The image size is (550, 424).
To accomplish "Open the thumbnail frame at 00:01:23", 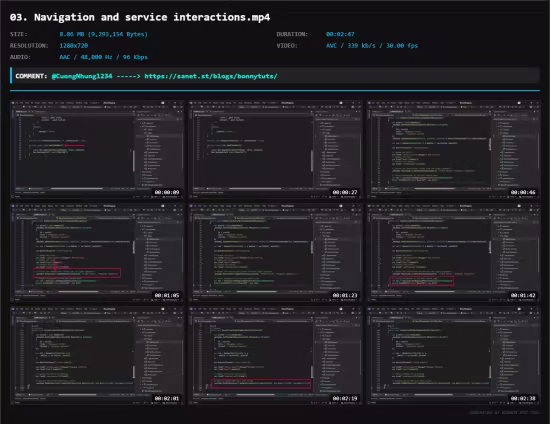I will [275, 253].
